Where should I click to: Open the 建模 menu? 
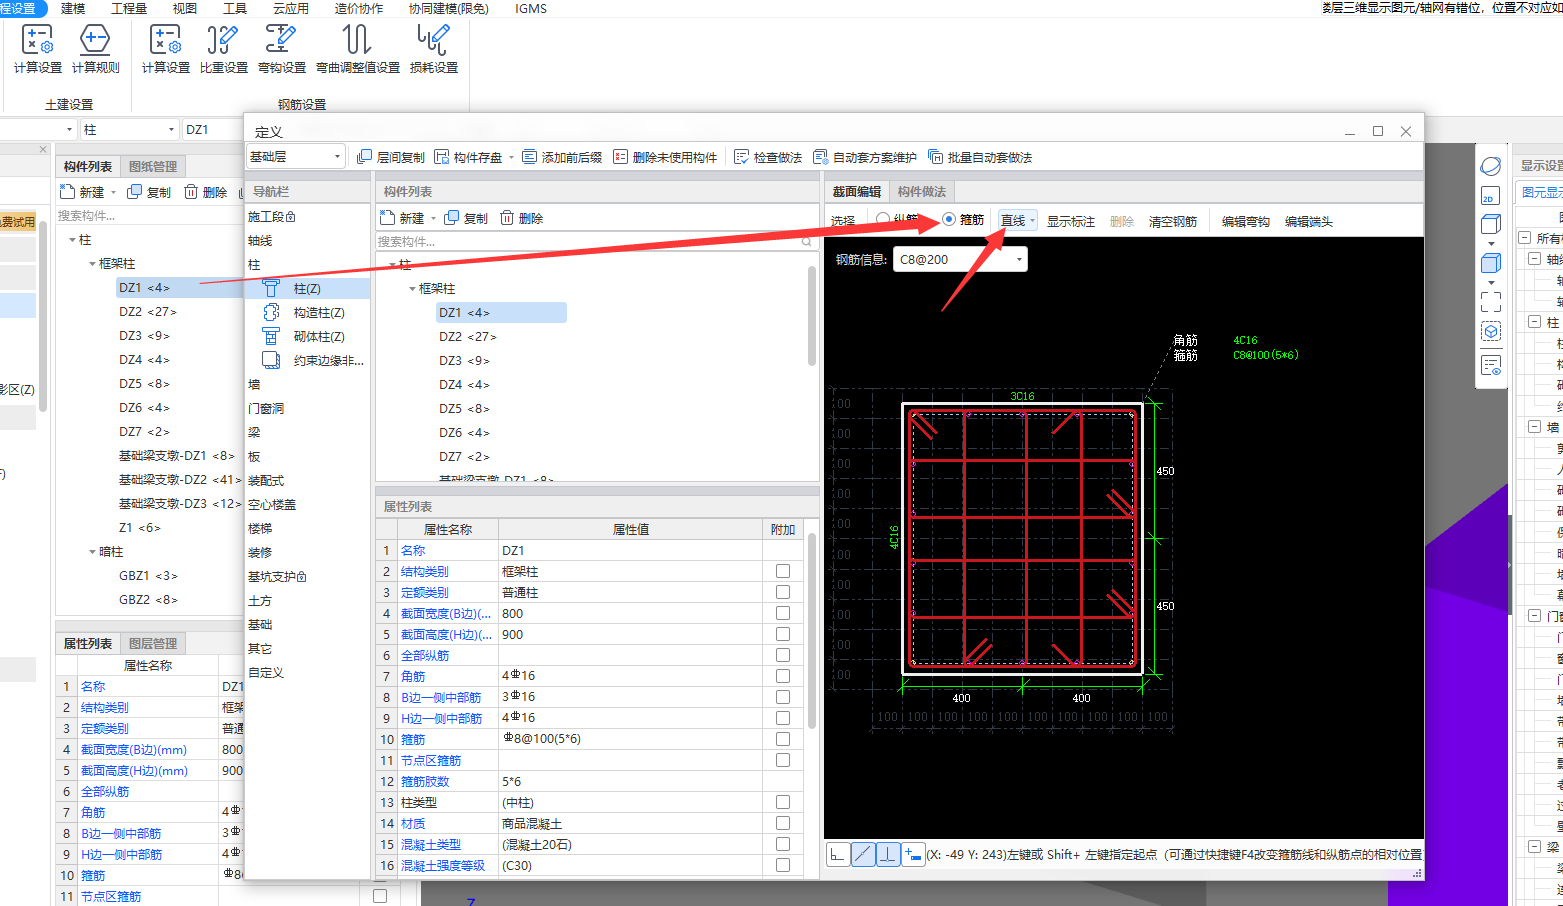point(73,8)
